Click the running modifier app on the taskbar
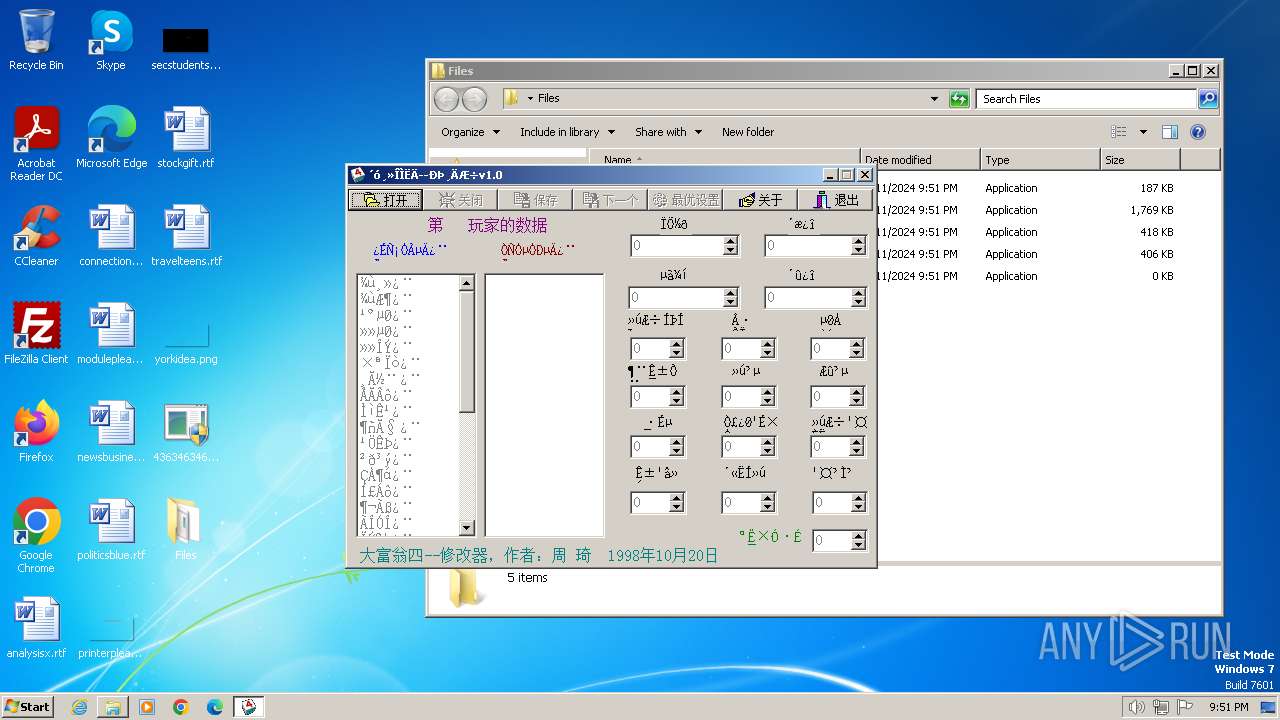Viewport: 1280px width, 720px height. (249, 707)
